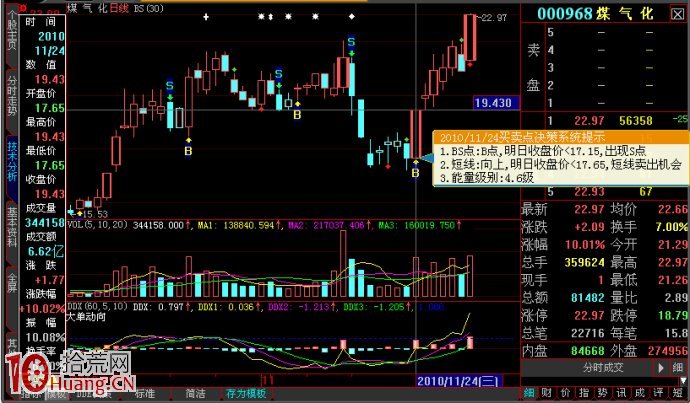Click the DDX(60,5,10) indicator label
690x403 pixels.
coord(98,307)
